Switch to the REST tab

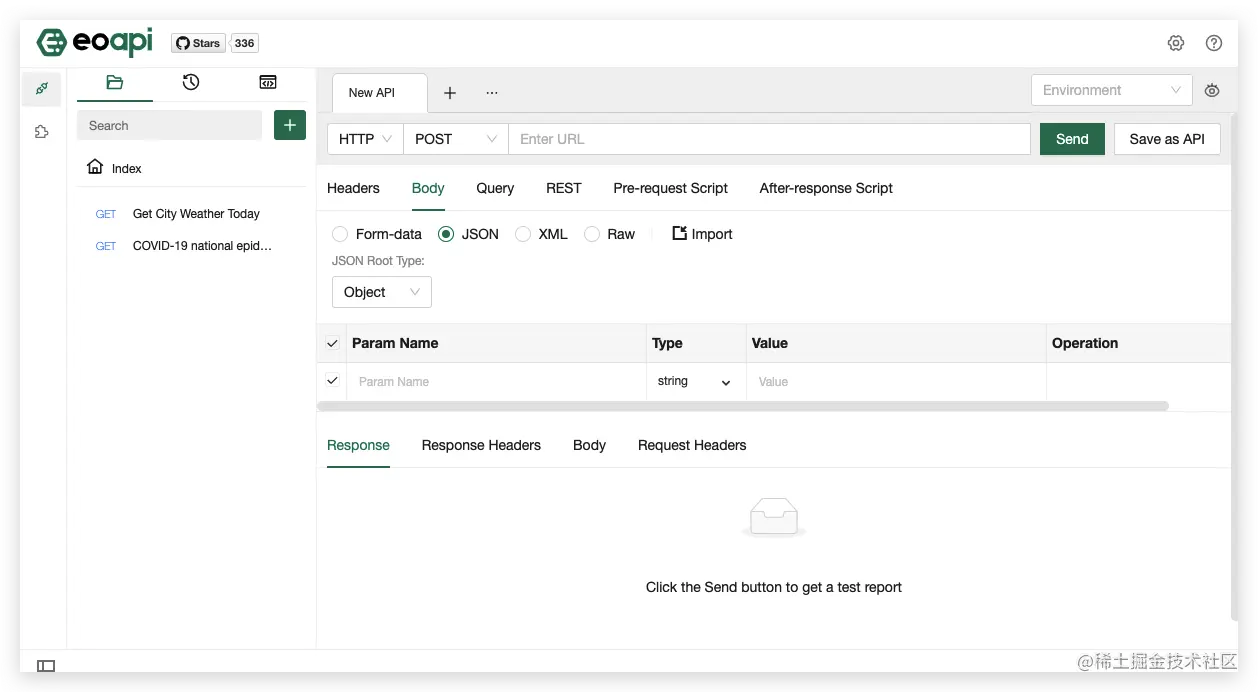pyautogui.click(x=564, y=188)
